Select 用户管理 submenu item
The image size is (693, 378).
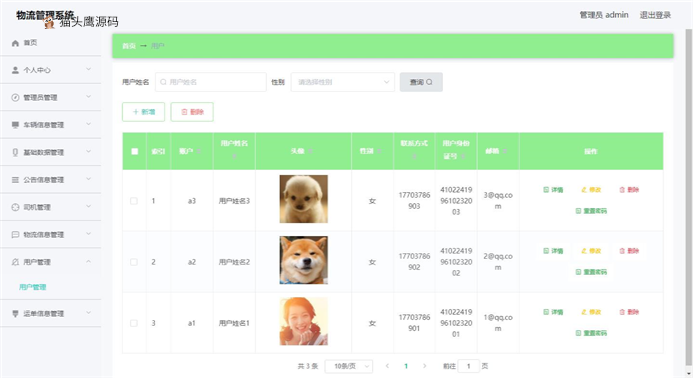pos(33,287)
